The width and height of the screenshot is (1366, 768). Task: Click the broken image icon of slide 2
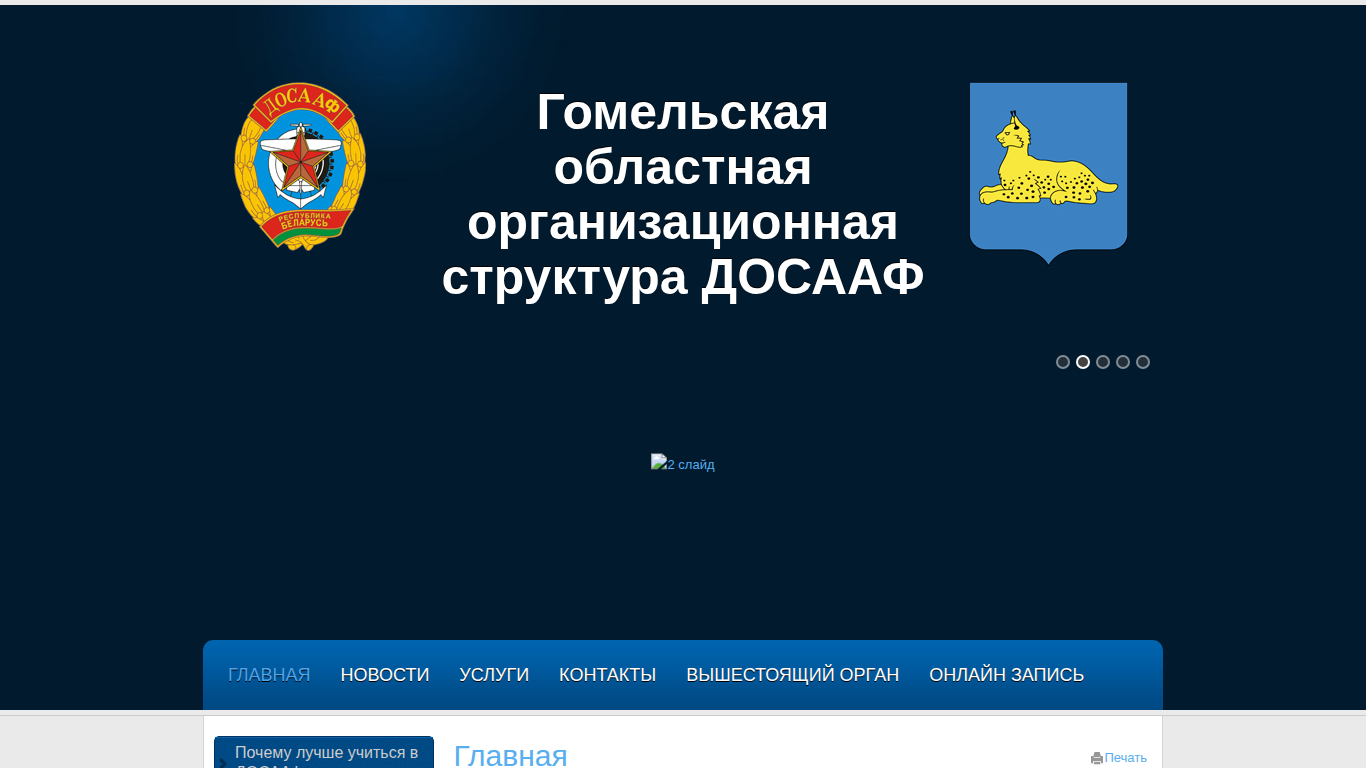coord(658,462)
